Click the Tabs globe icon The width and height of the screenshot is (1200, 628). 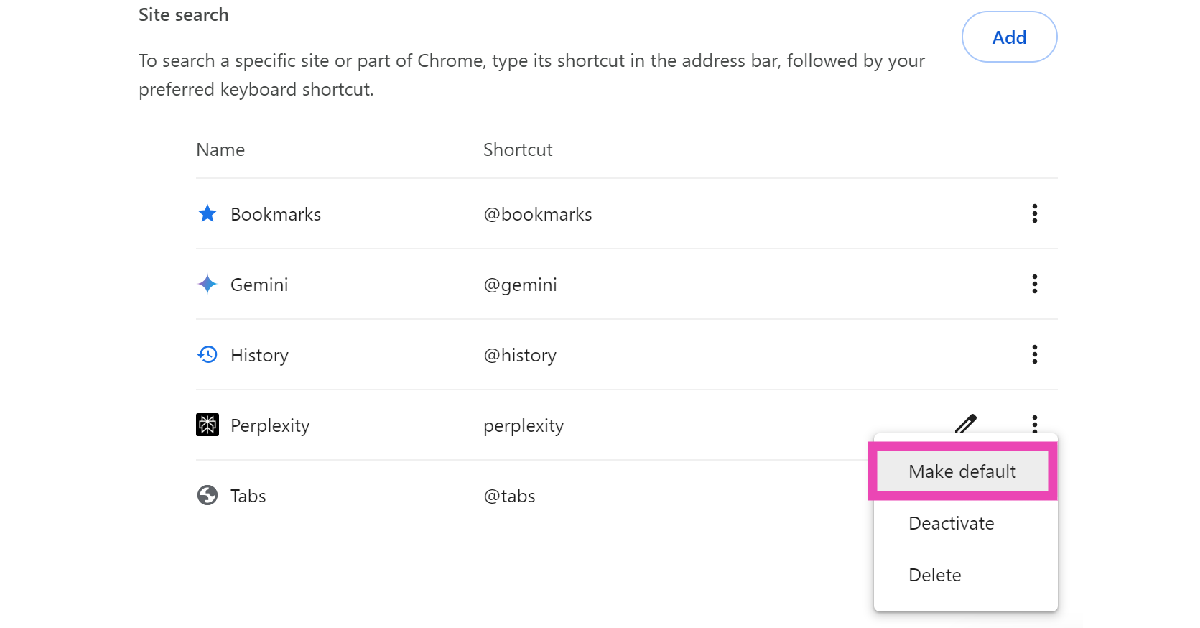point(207,496)
